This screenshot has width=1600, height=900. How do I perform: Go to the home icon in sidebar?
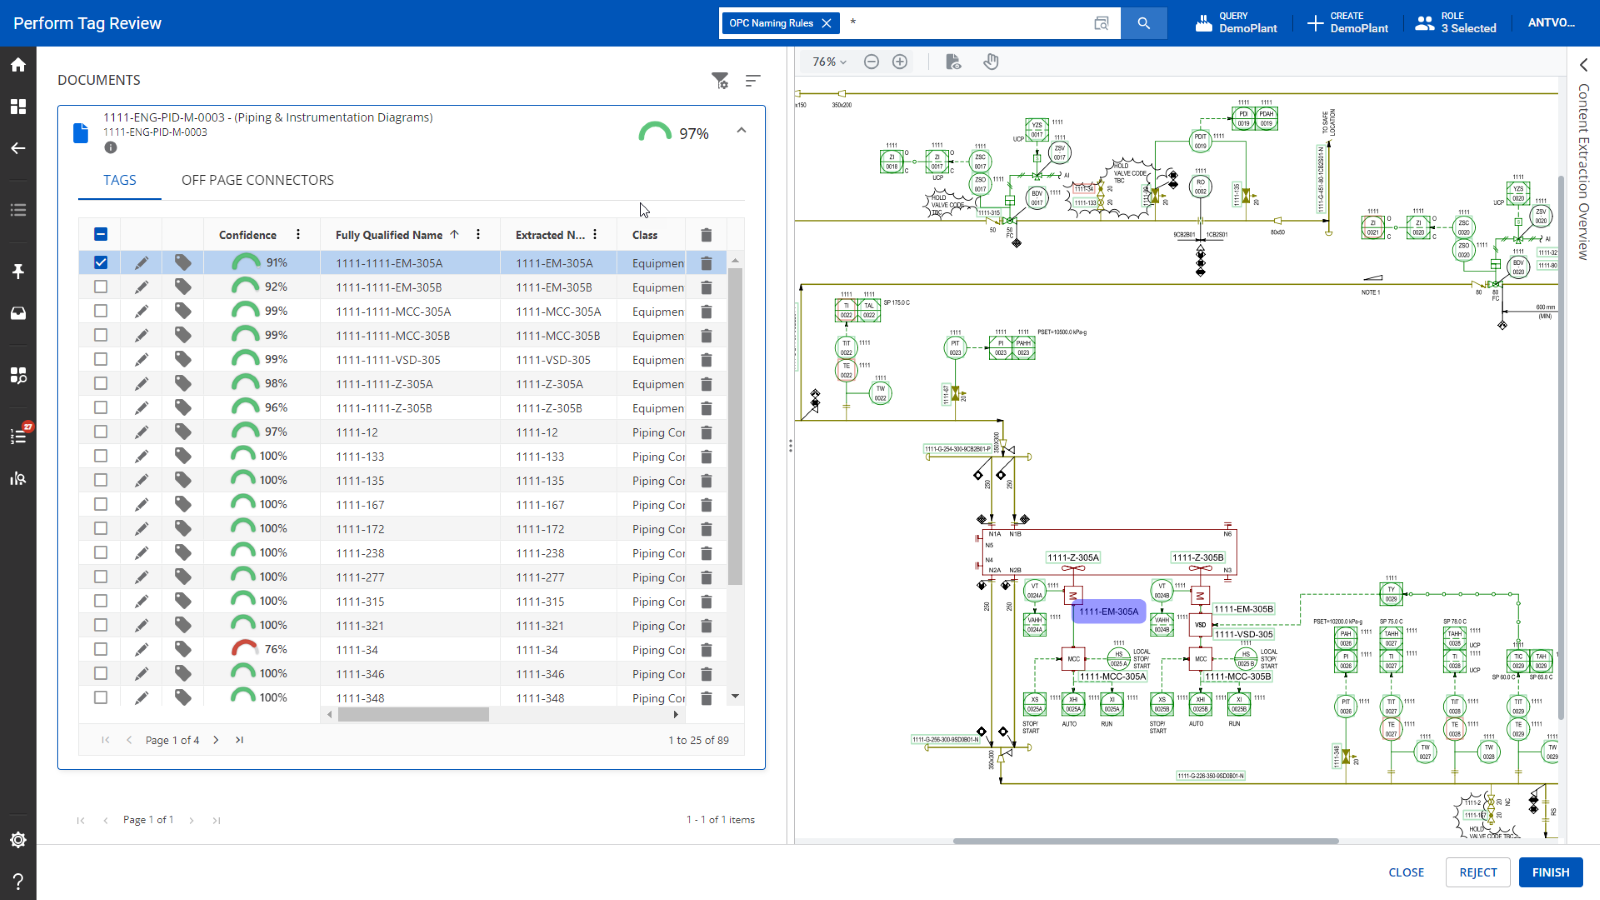(x=18, y=64)
